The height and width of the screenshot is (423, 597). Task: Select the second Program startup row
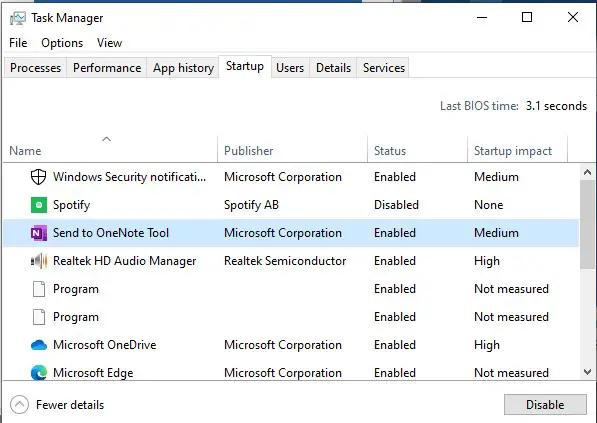pos(291,317)
